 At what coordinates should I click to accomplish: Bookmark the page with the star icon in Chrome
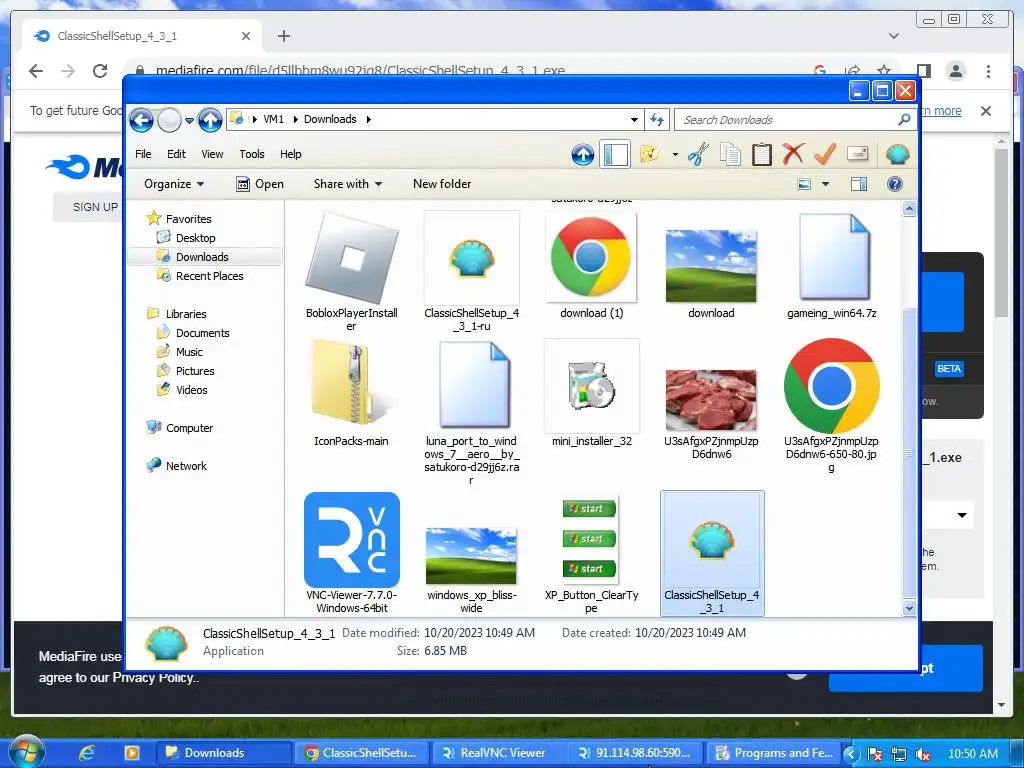pyautogui.click(x=884, y=71)
